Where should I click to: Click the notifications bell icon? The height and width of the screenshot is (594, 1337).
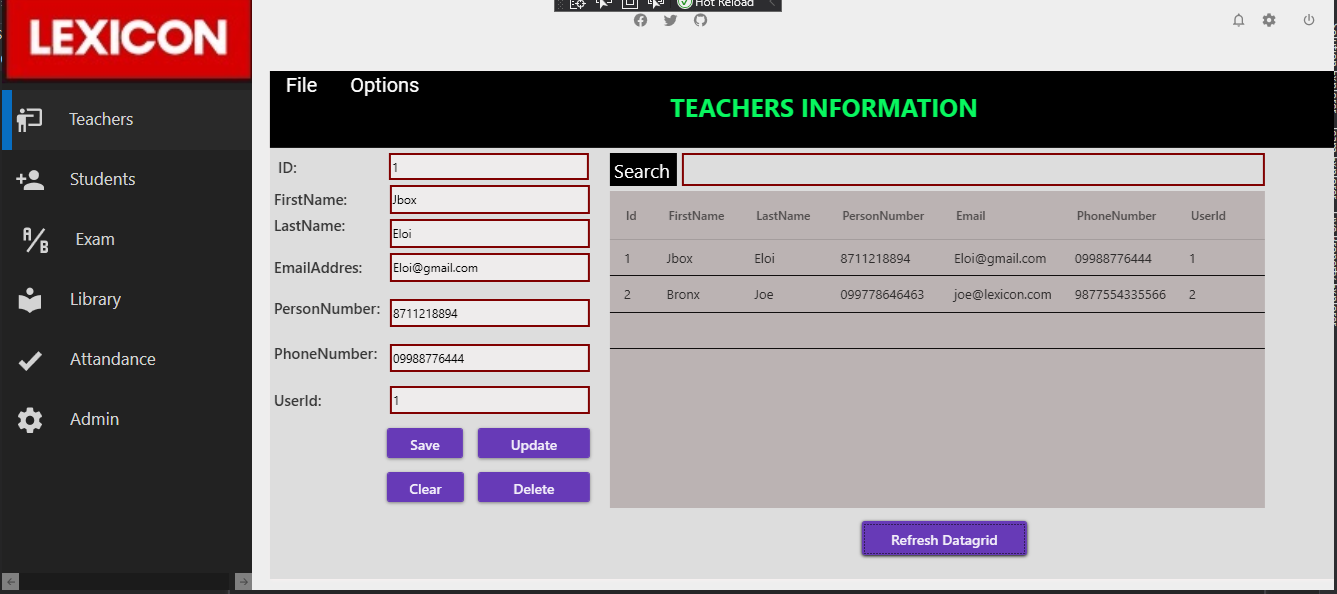tap(1238, 19)
